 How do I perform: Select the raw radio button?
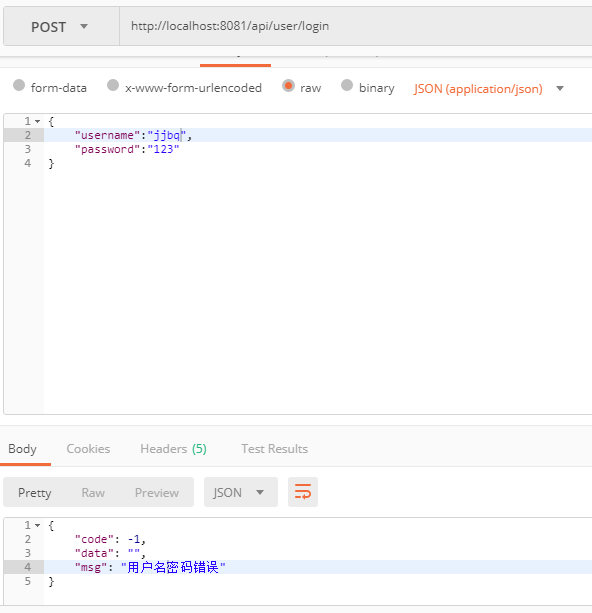click(x=288, y=85)
